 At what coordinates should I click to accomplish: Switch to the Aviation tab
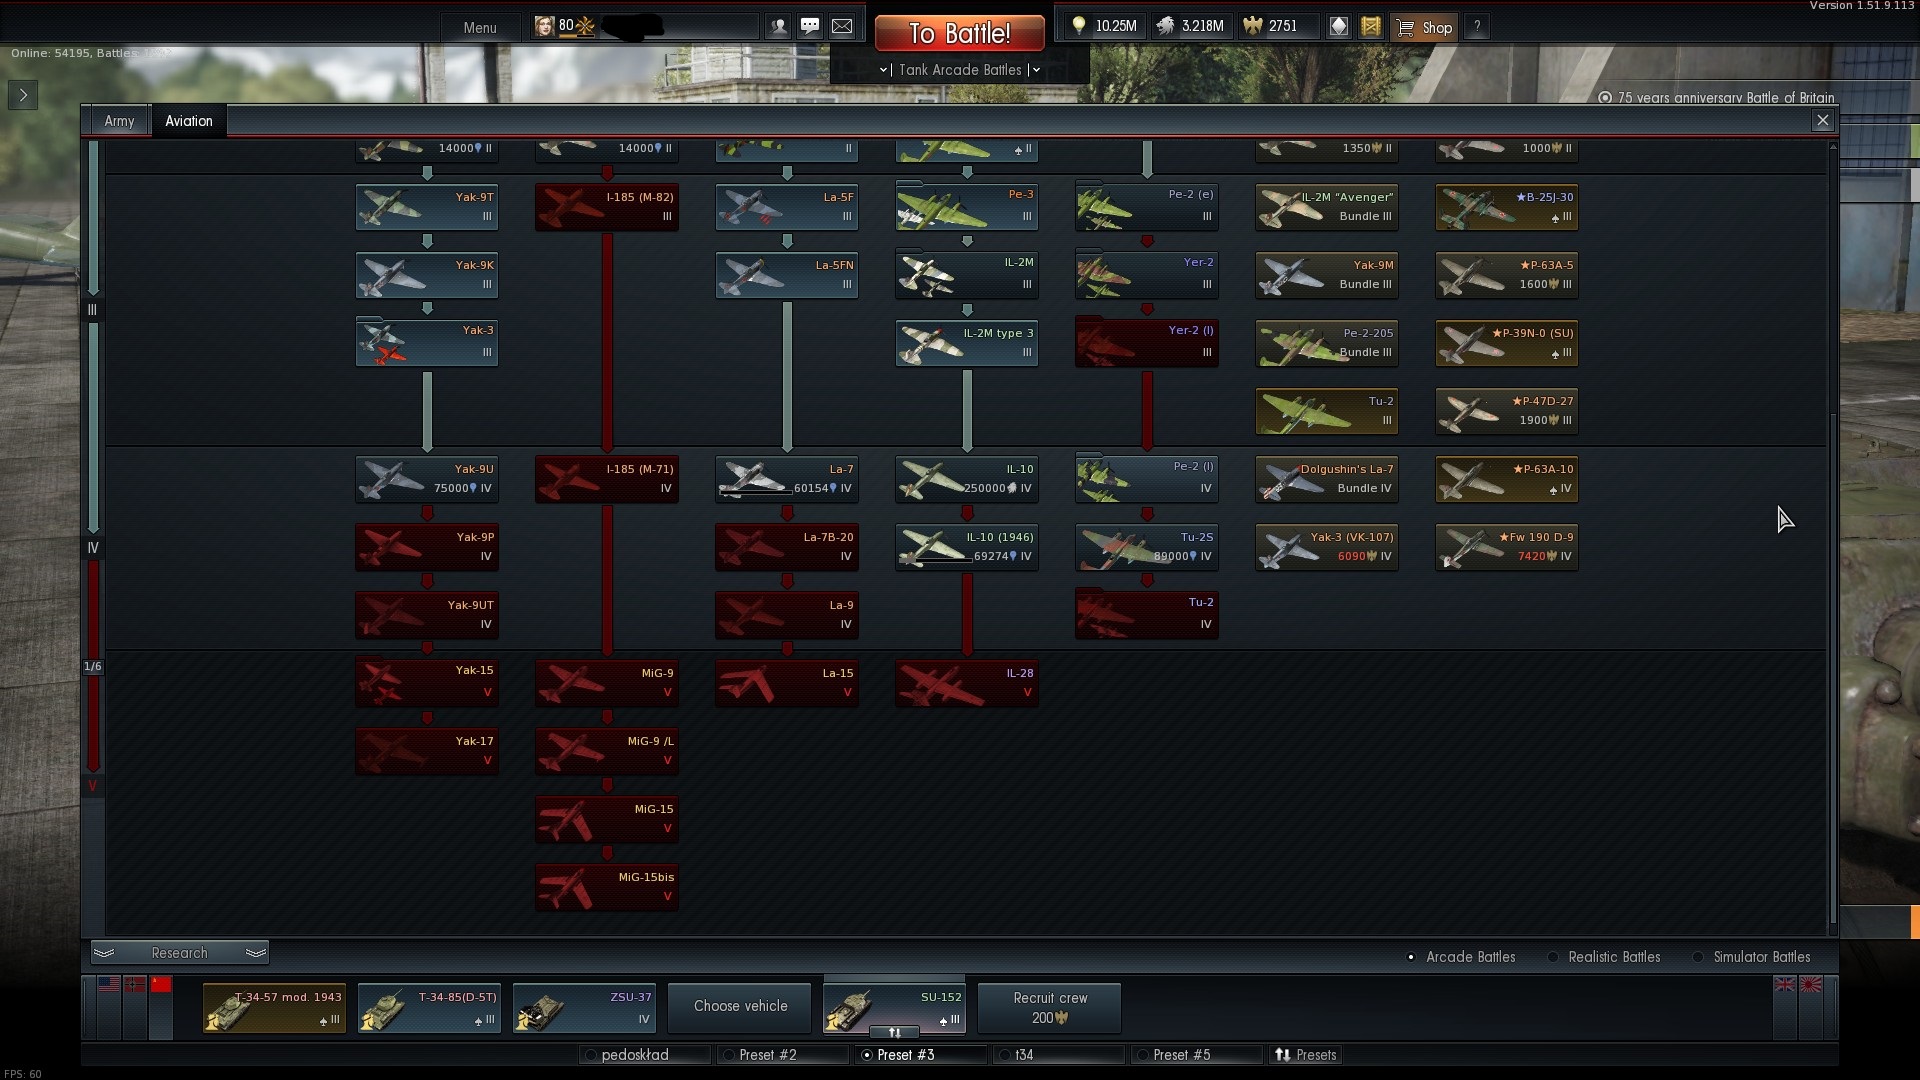(189, 121)
